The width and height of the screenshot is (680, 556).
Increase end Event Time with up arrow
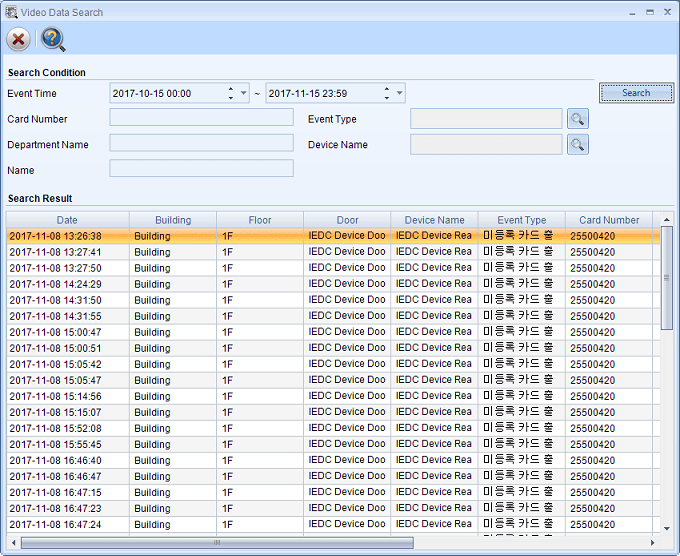(386, 89)
